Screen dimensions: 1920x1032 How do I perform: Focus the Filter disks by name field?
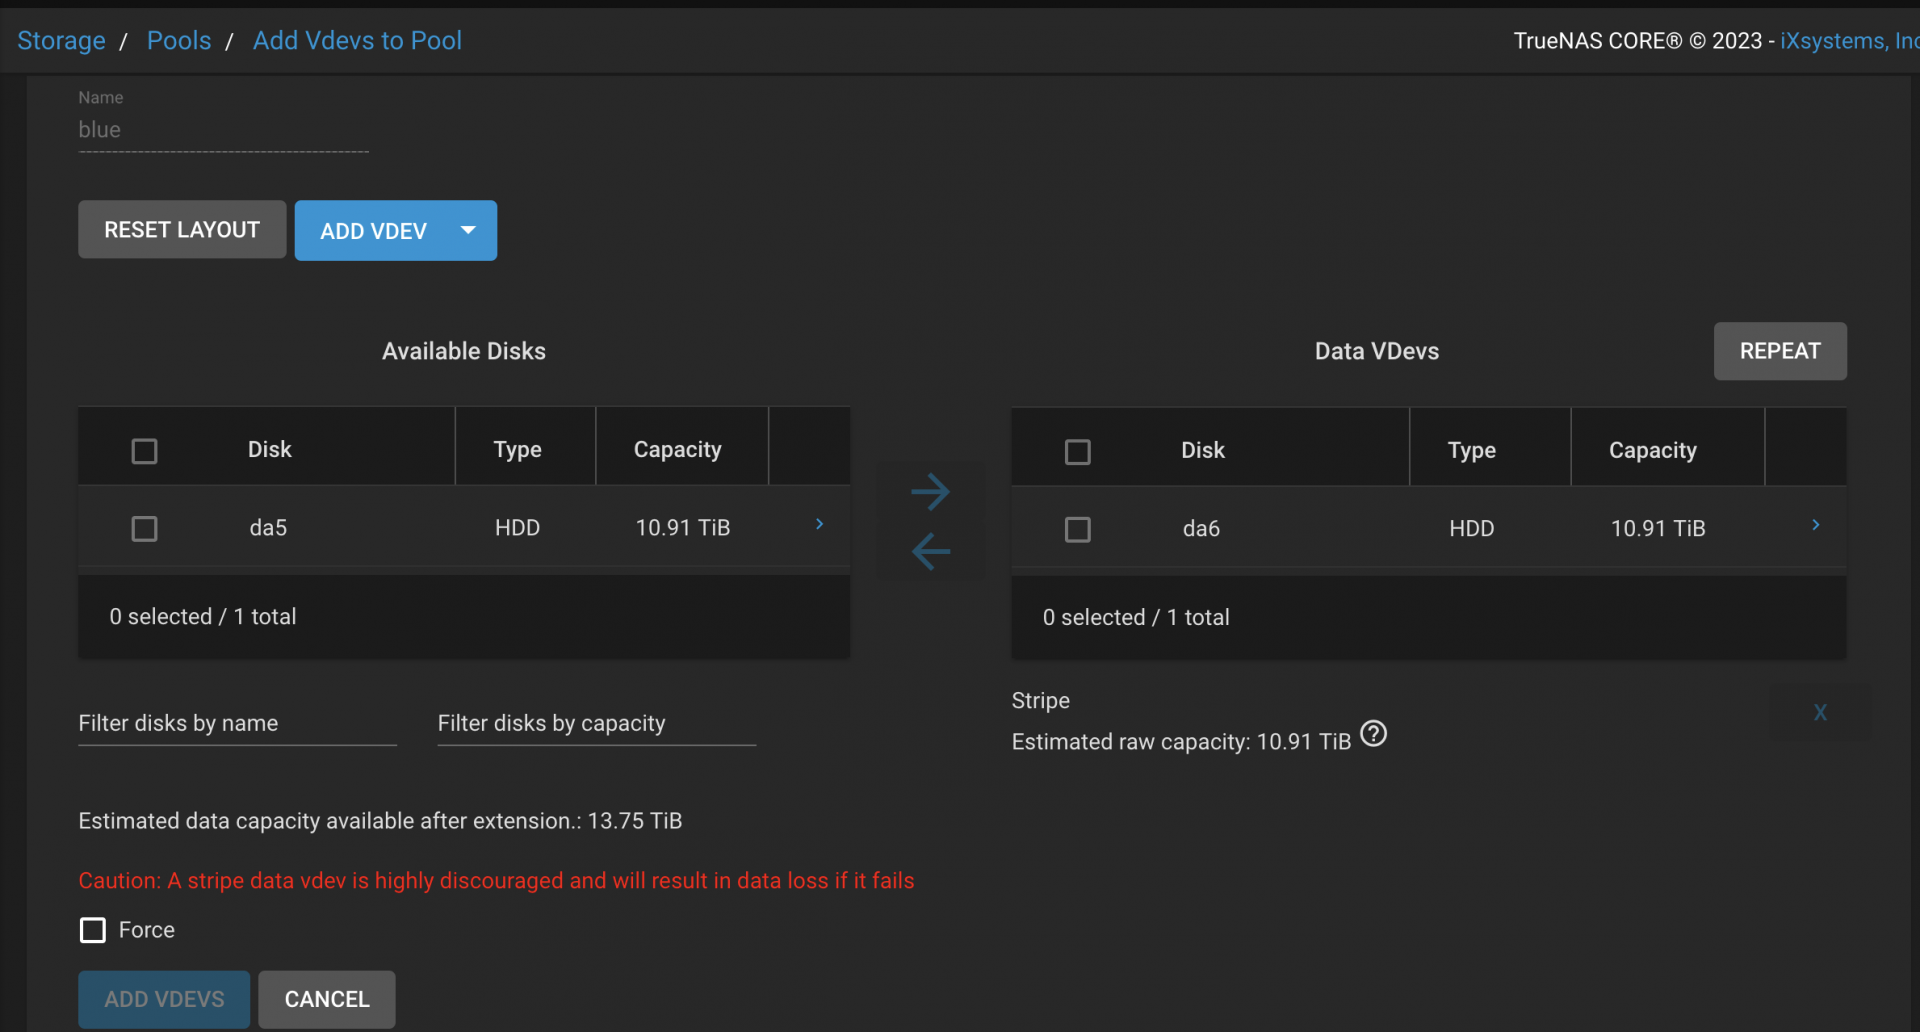pyautogui.click(x=238, y=723)
